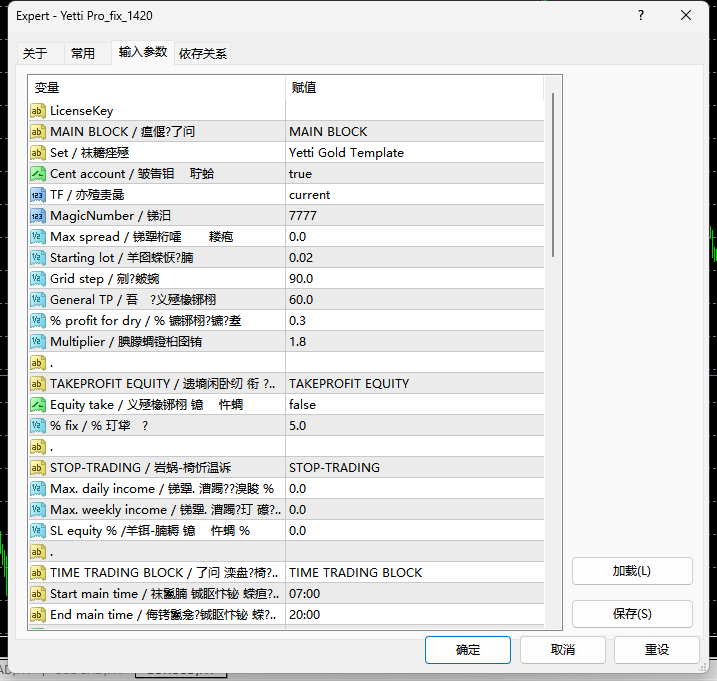This screenshot has width=717, height=681.
Task: Select the MagicNumber value 7777
Action: pyautogui.click(x=415, y=216)
